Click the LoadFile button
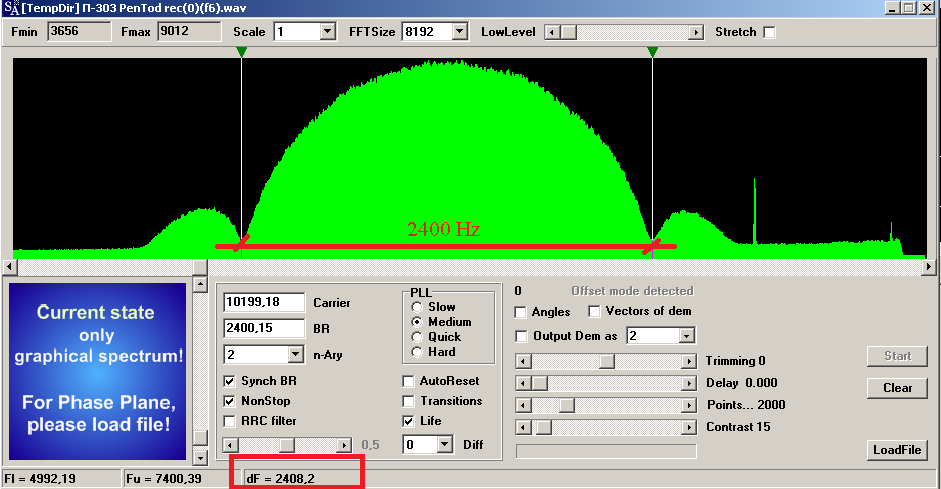This screenshot has height=489, width=941. tap(897, 450)
